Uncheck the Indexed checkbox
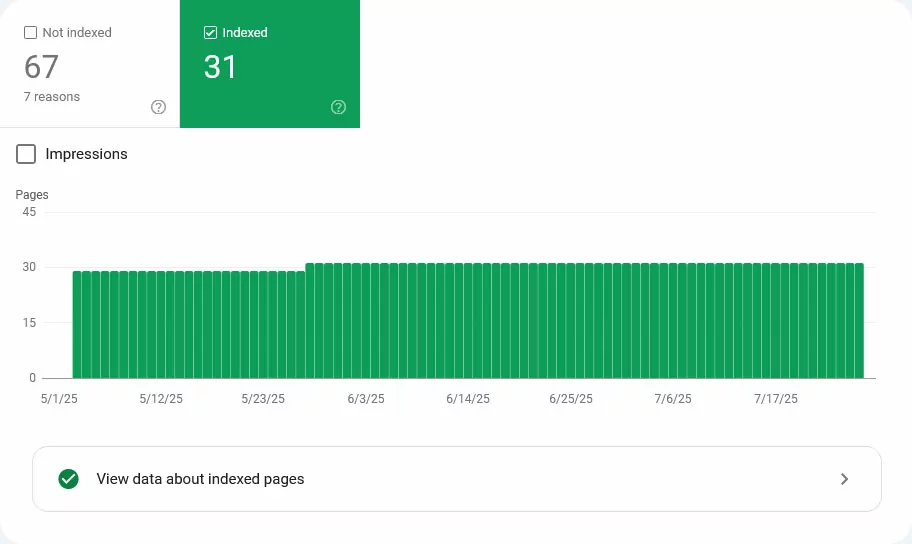Screen dimensions: 912x544 click(x=211, y=33)
